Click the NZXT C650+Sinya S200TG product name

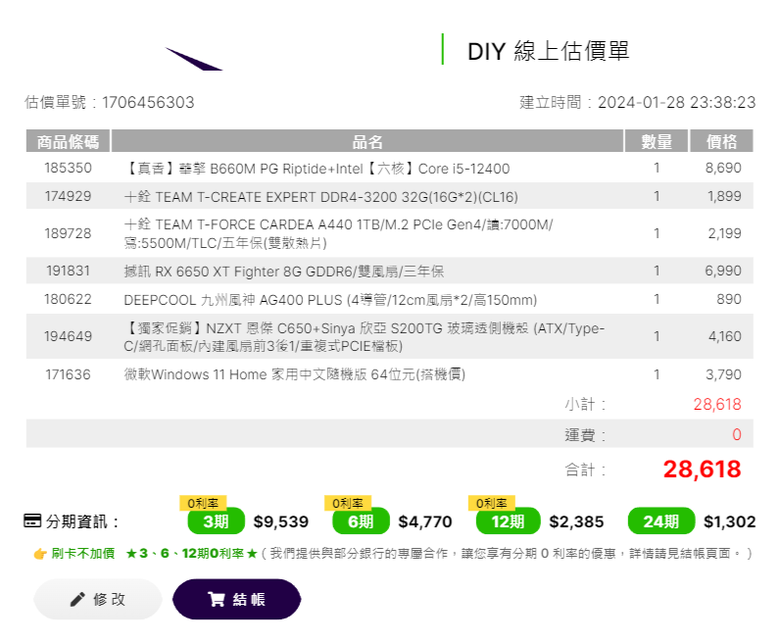point(364,337)
